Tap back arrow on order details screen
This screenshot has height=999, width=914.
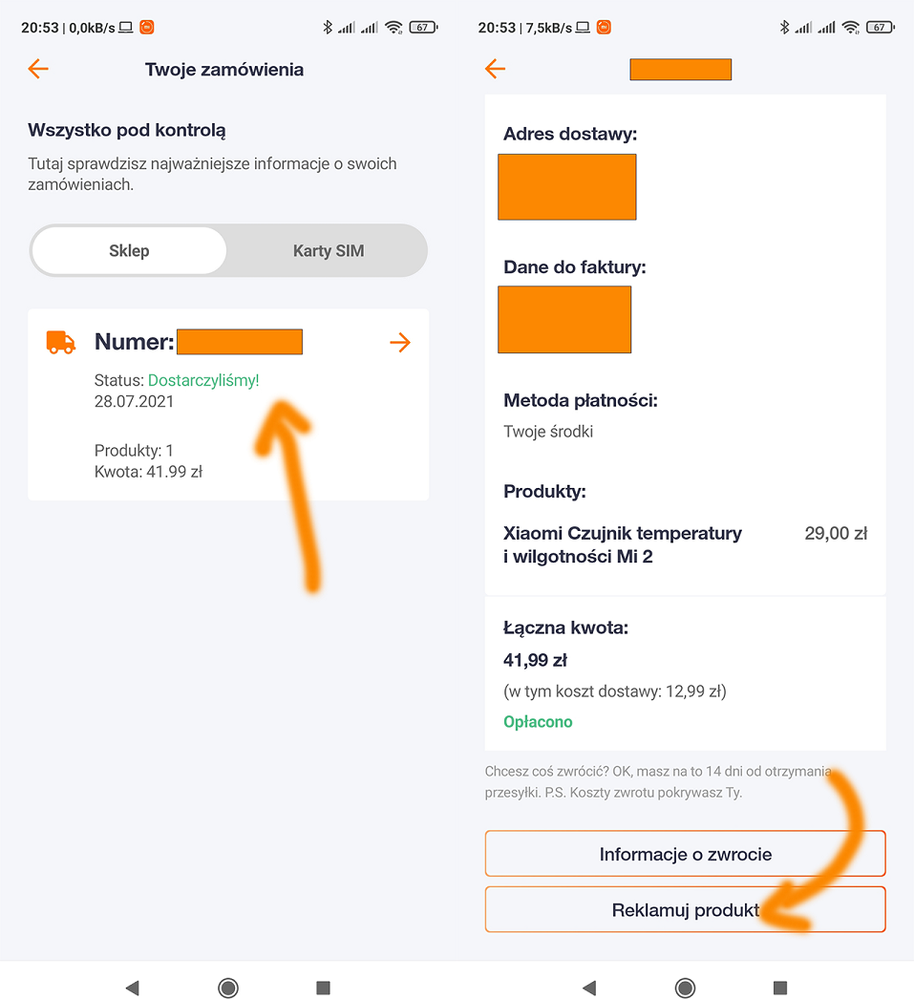click(495, 69)
